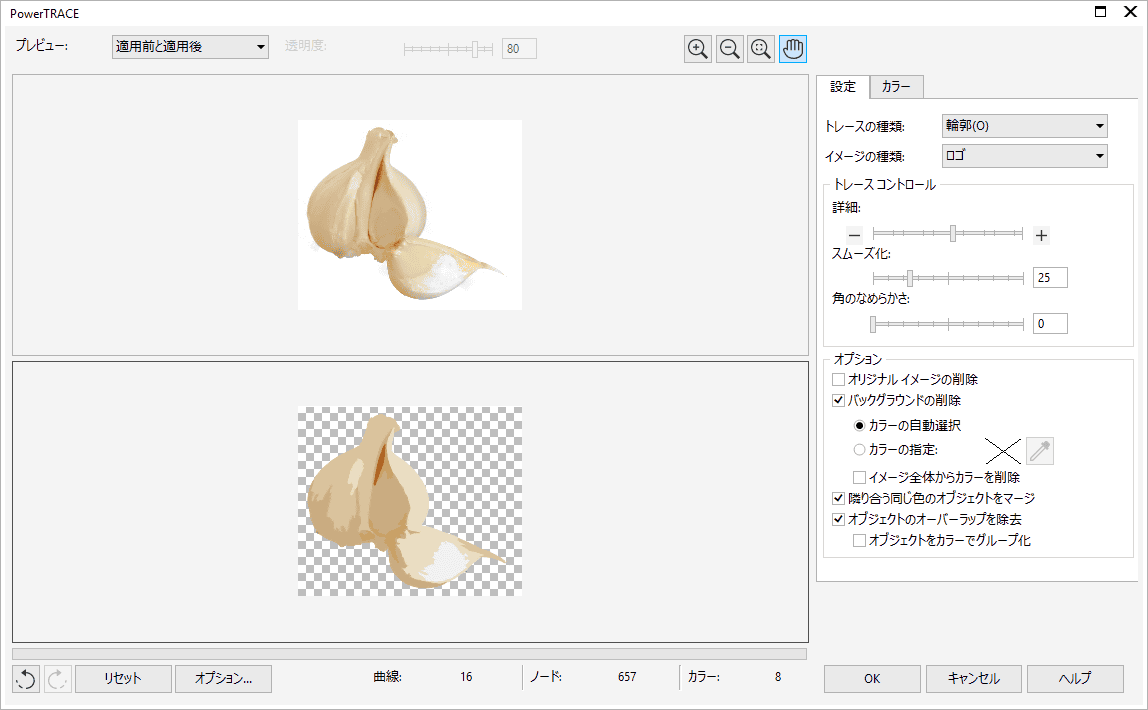This screenshot has height=710, width=1148.
Task: Click the zoom to fit icon
Action: pyautogui.click(x=761, y=49)
